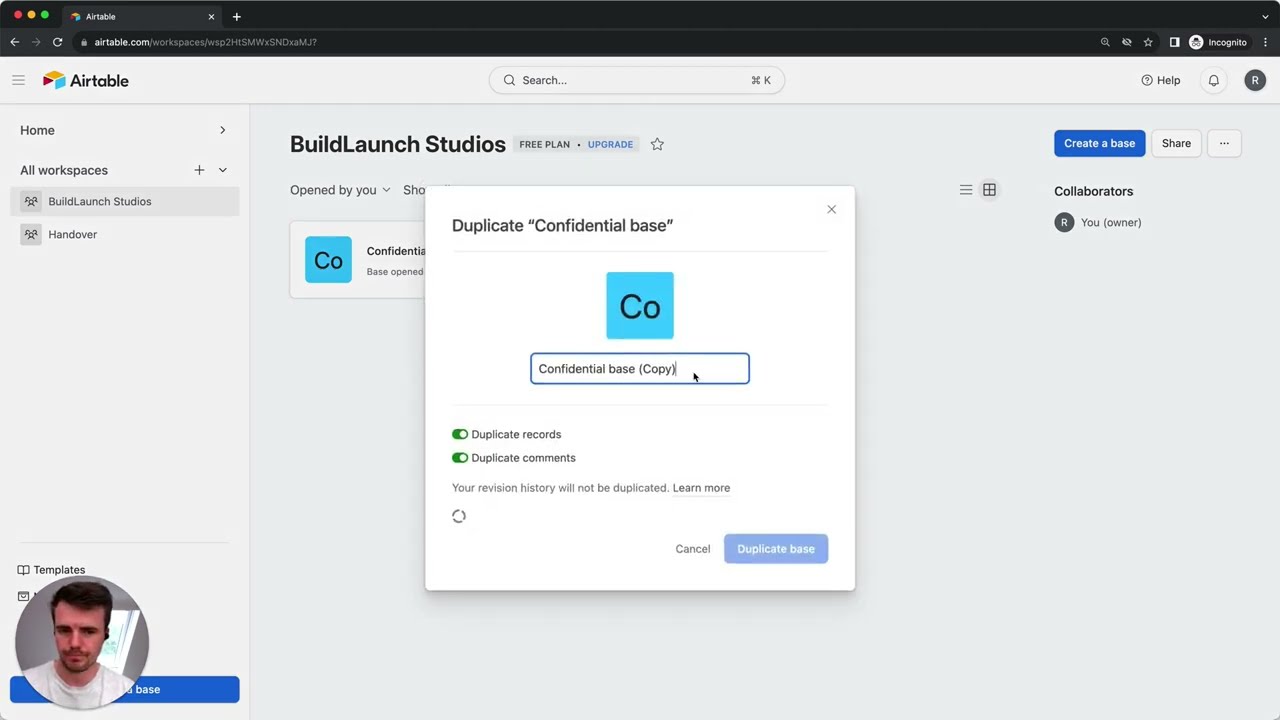The image size is (1280, 720).
Task: Open the notifications bell
Action: [x=1214, y=80]
